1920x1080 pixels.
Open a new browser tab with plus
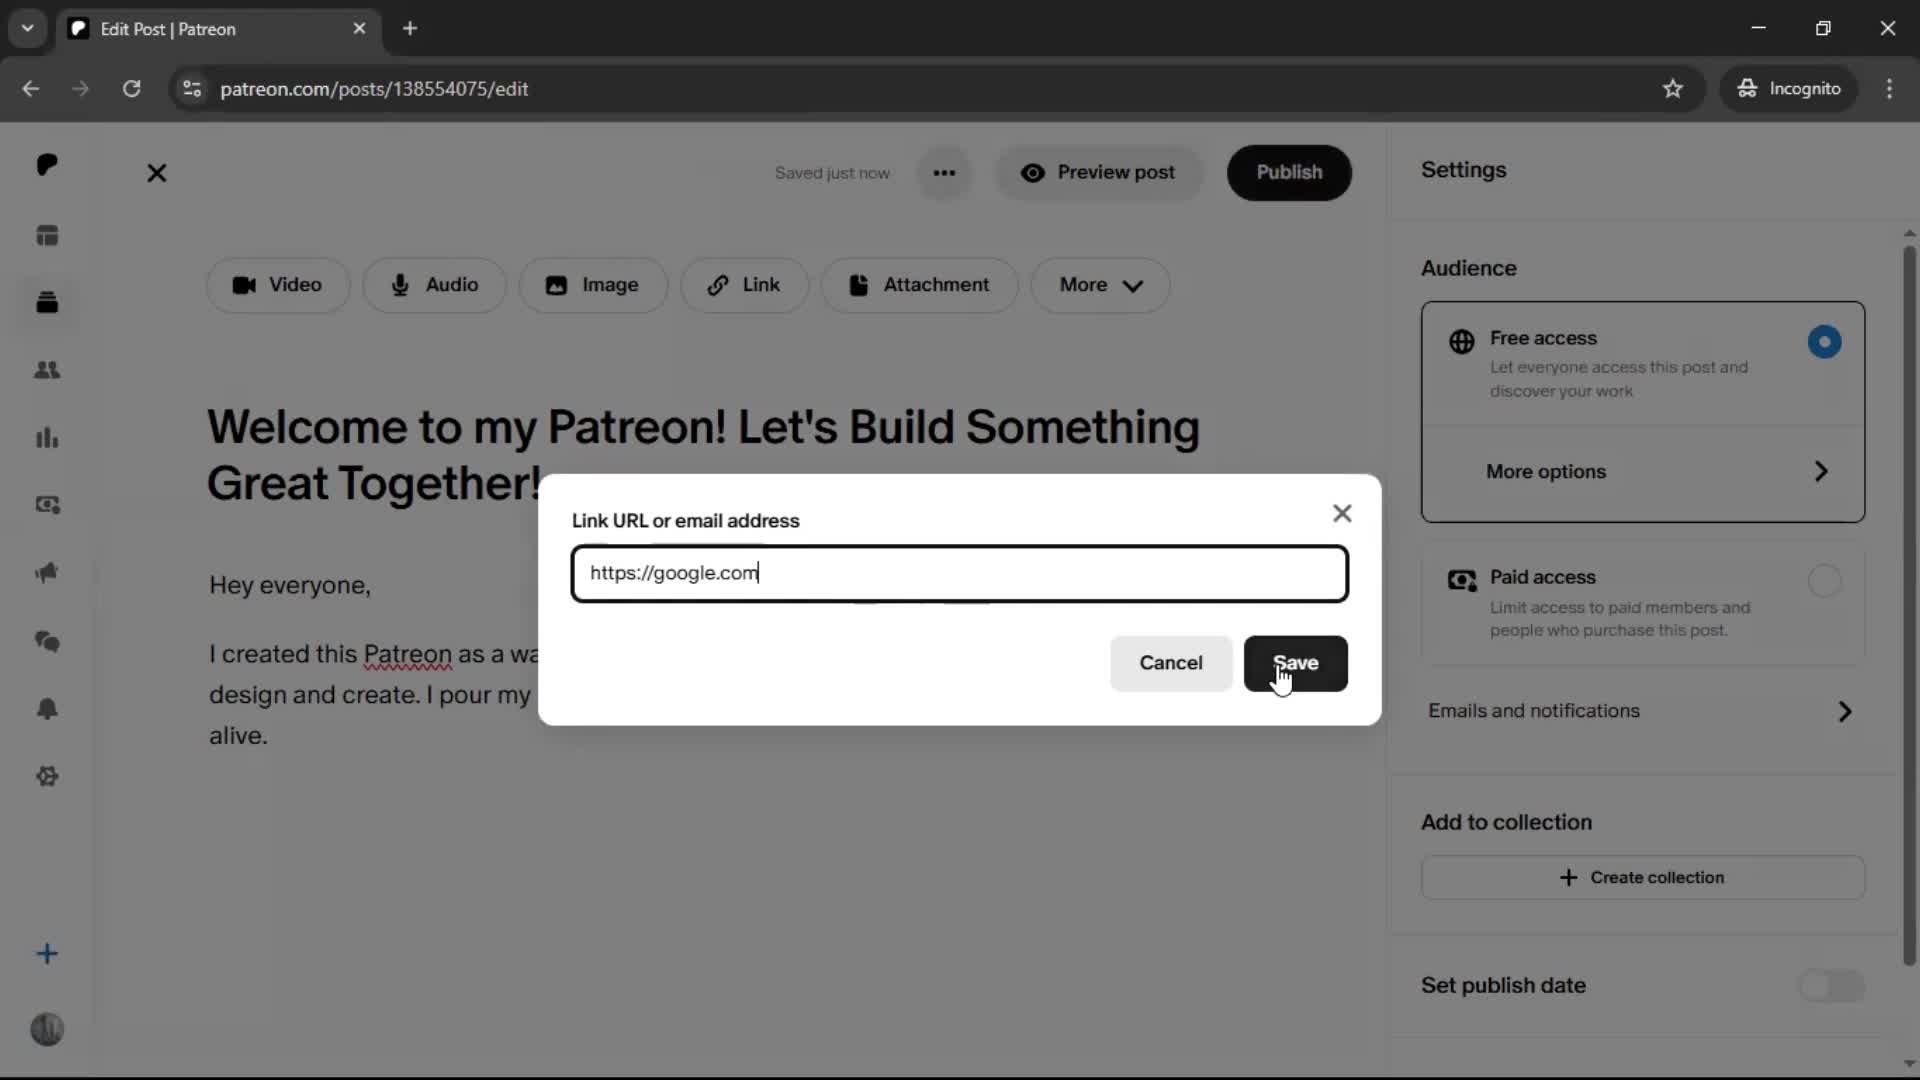[x=410, y=29]
